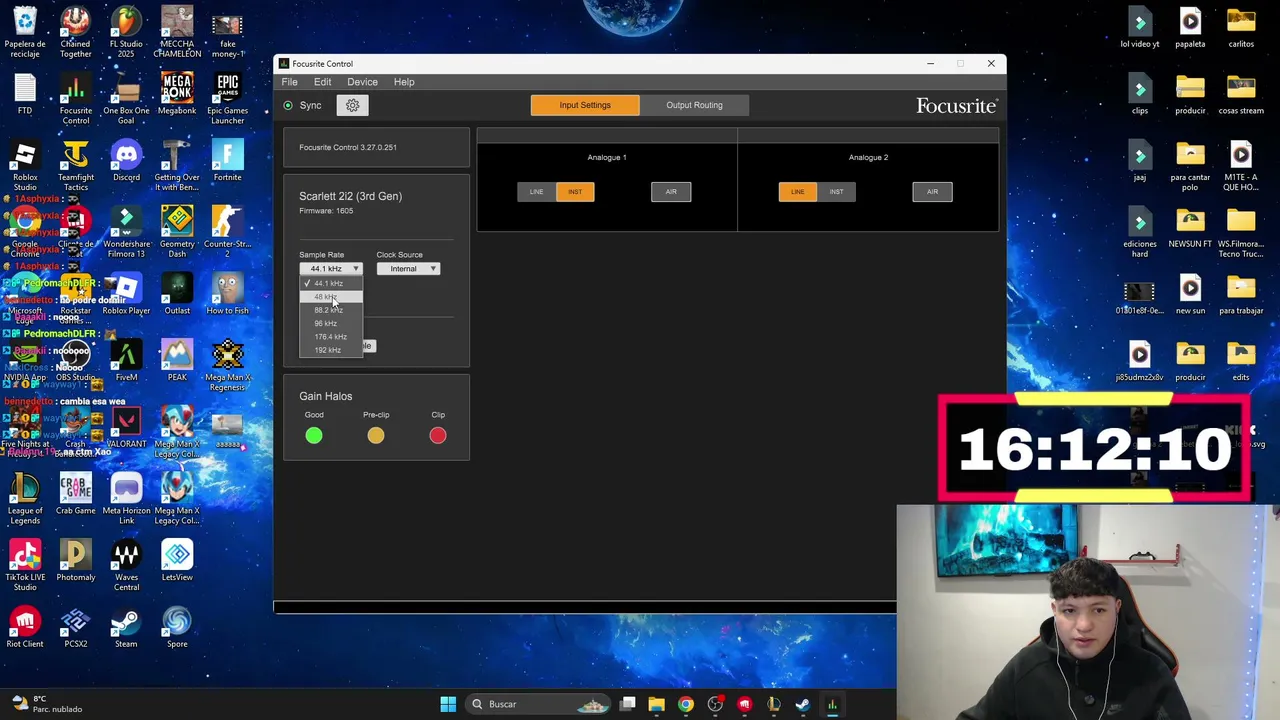Screen dimensions: 1280x720
Task: Launch the PEAK desktop shortcut
Action: [x=177, y=361]
